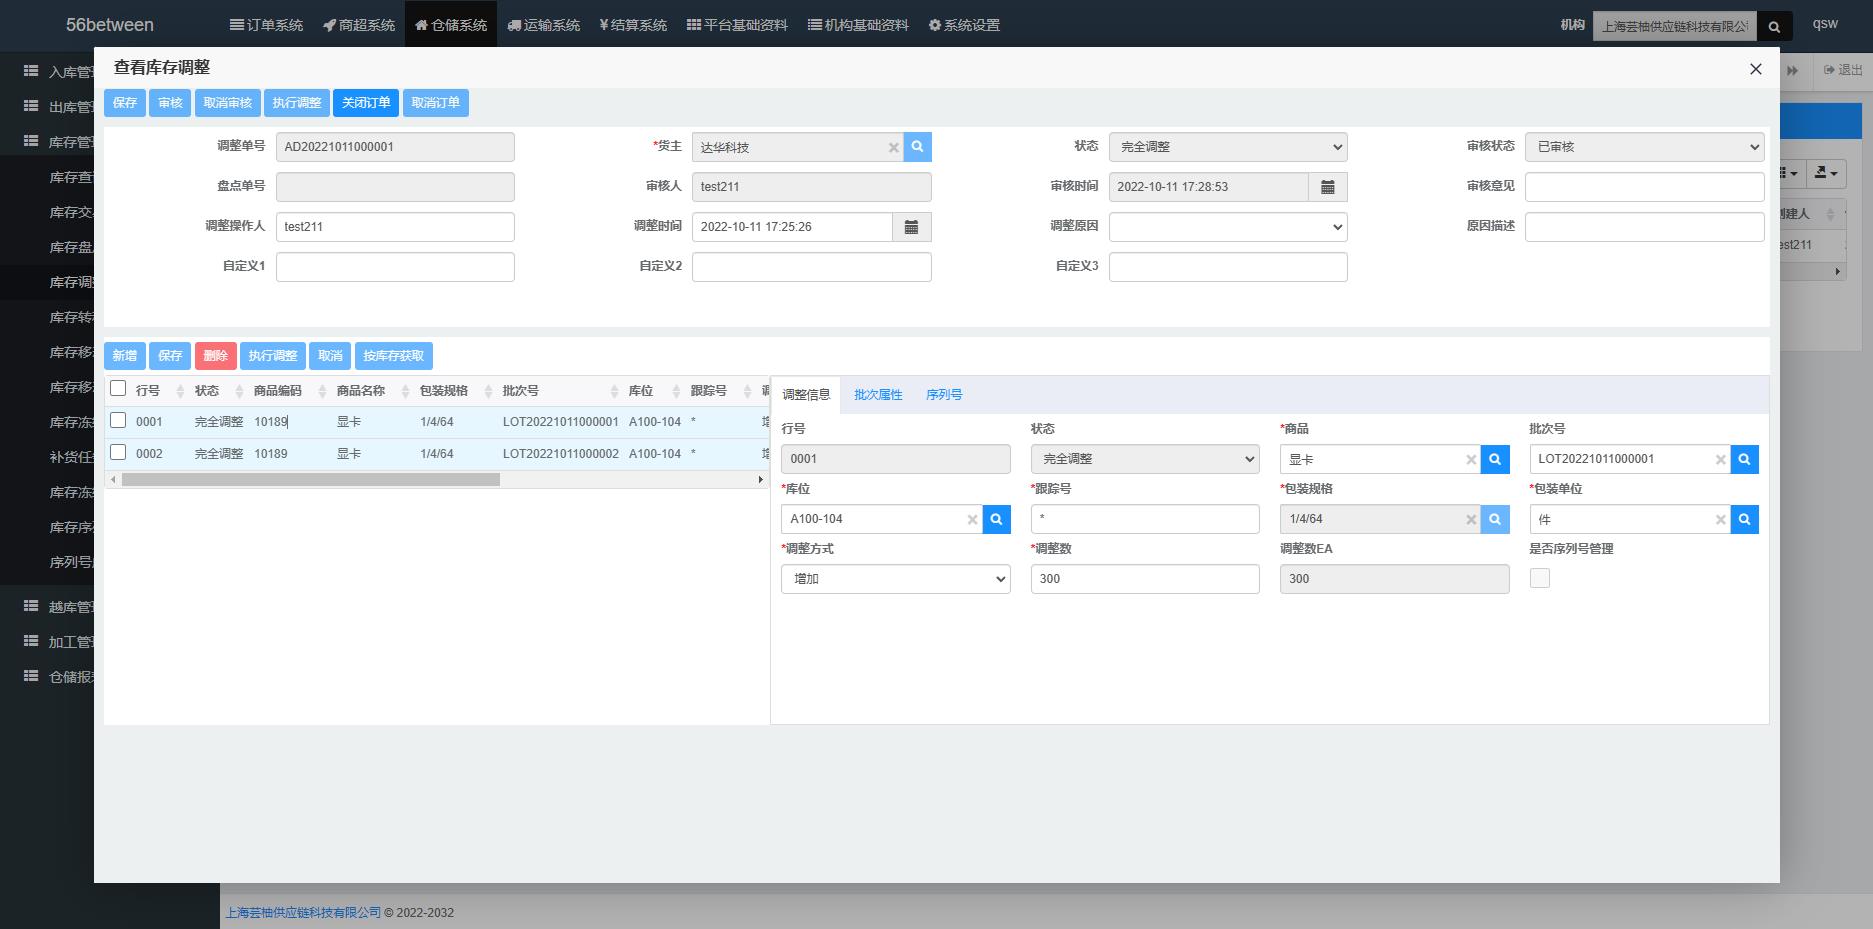Clear the 包装规格 field 1/4/64
Screen dimensions: 1873x929
pos(1471,520)
